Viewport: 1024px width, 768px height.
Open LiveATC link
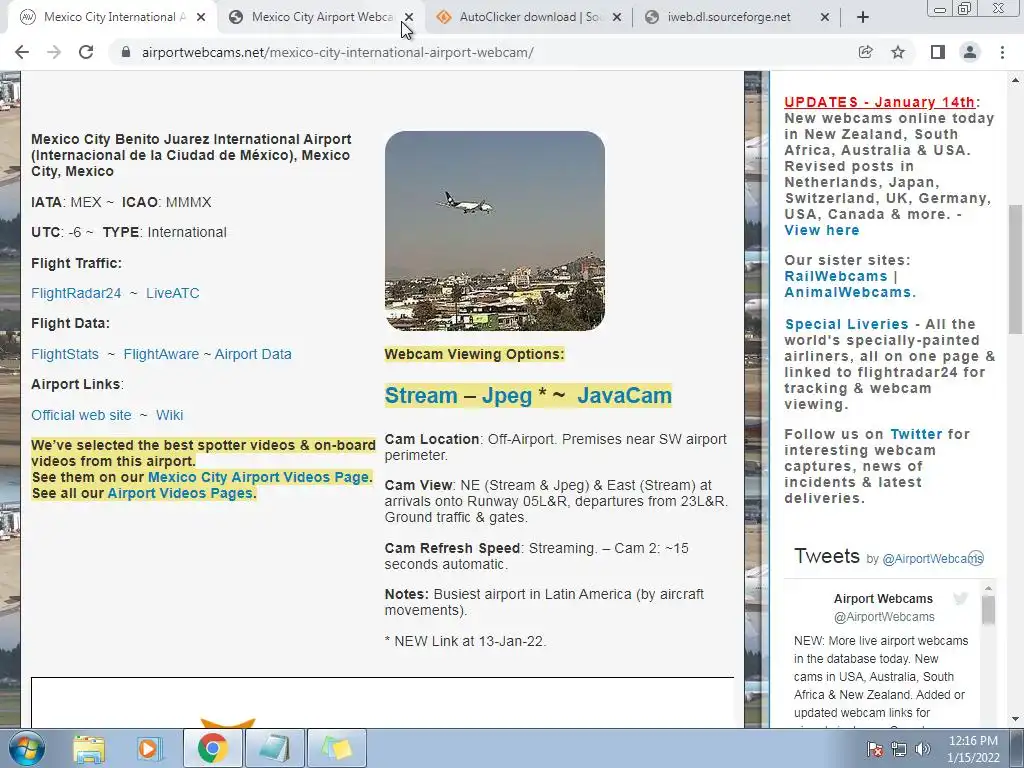[172, 293]
